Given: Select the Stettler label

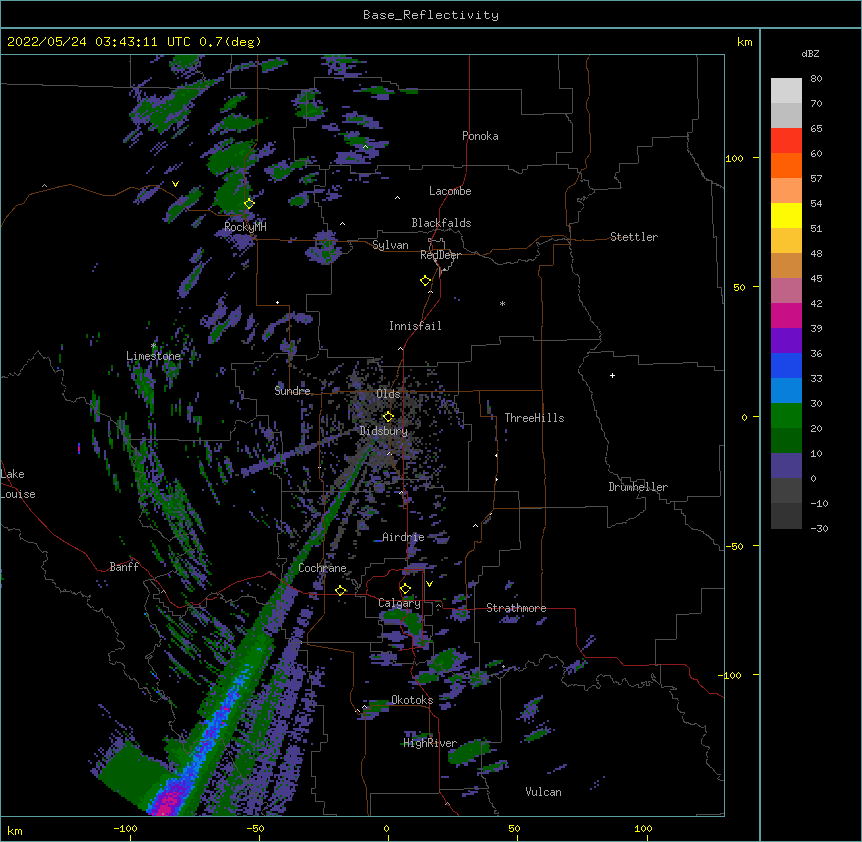Looking at the screenshot, I should tap(634, 237).
